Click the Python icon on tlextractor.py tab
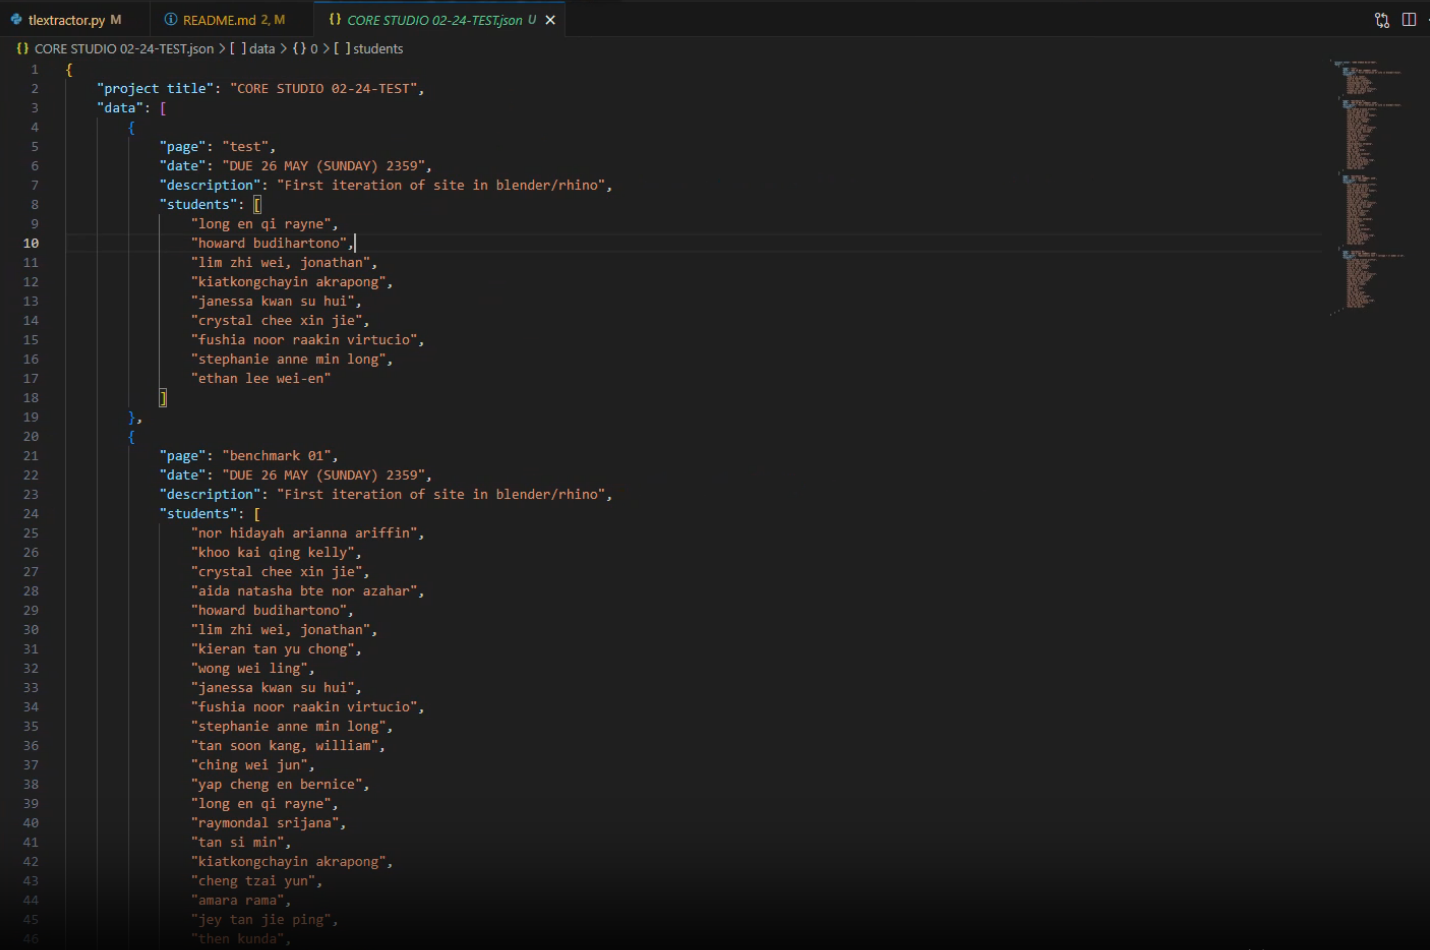The width and height of the screenshot is (1430, 950). [16, 20]
